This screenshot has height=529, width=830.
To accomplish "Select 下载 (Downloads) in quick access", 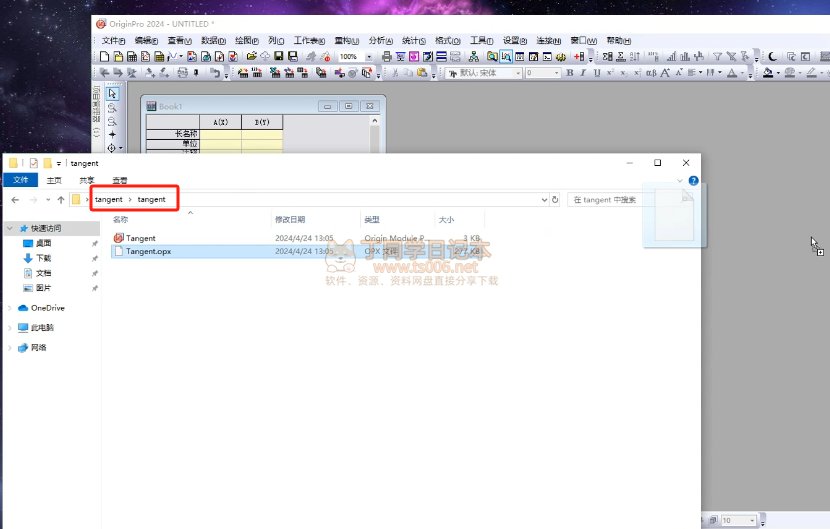I will tap(43, 258).
